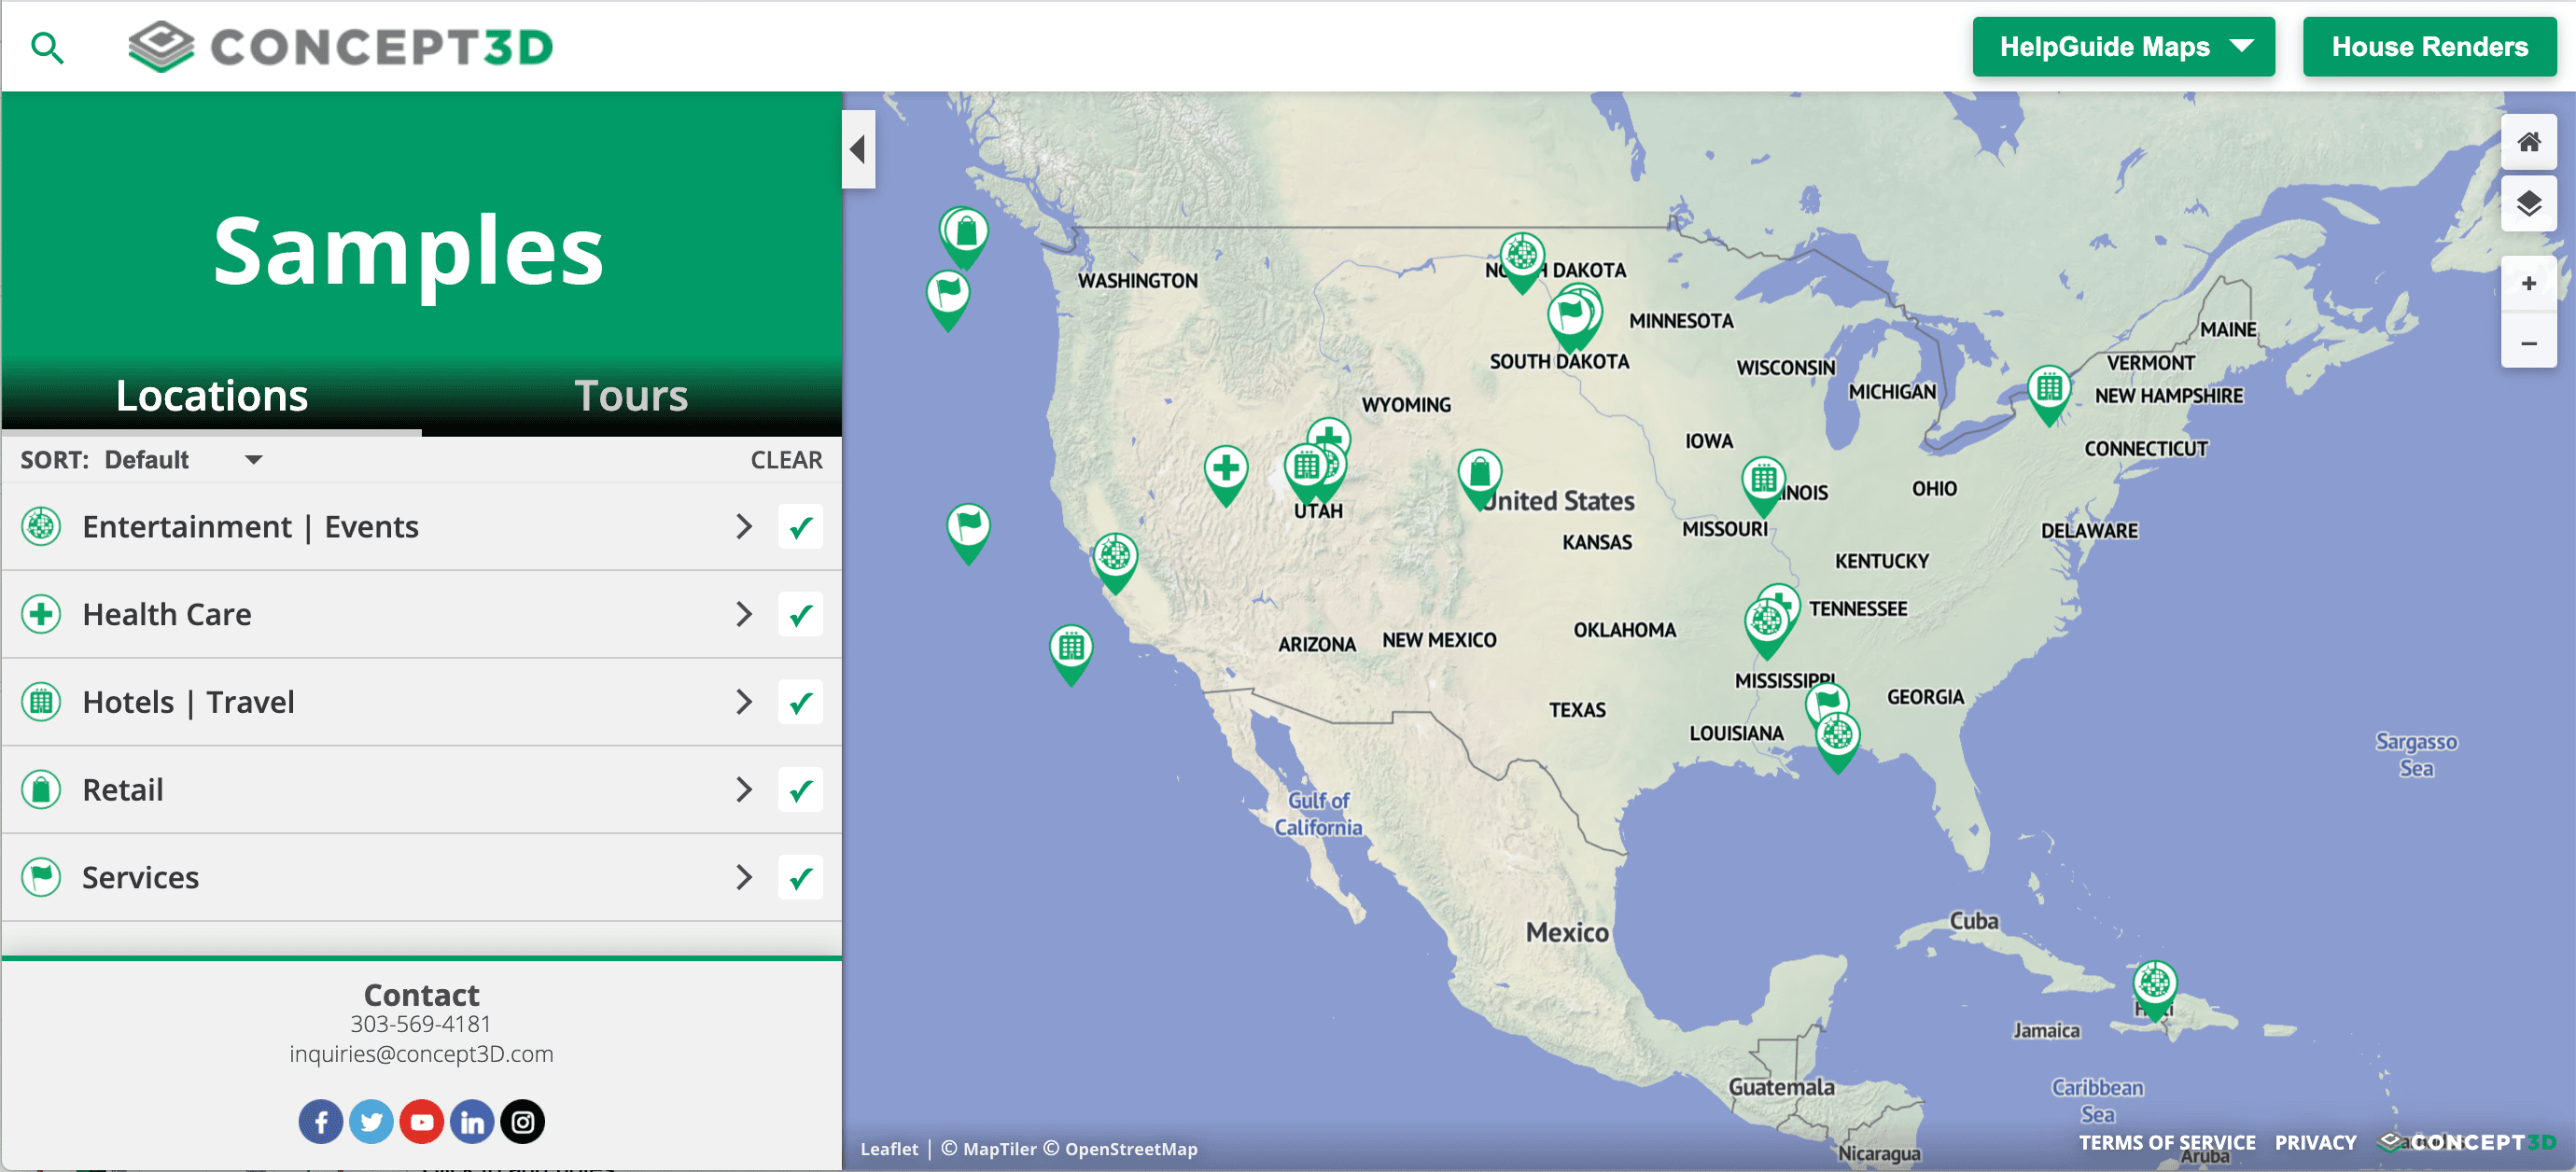Switch to the Tours tab
The width and height of the screenshot is (2576, 1172).
coord(631,395)
